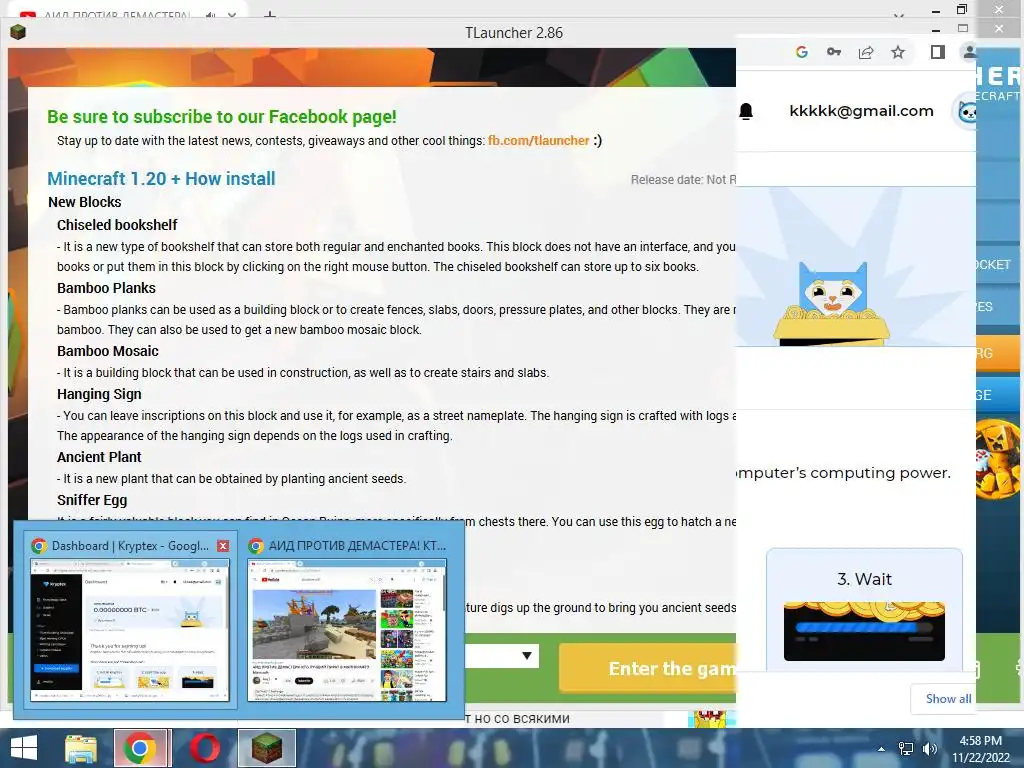The width and height of the screenshot is (1024, 768).
Task: Open the password key icon in Chrome
Action: 834,52
